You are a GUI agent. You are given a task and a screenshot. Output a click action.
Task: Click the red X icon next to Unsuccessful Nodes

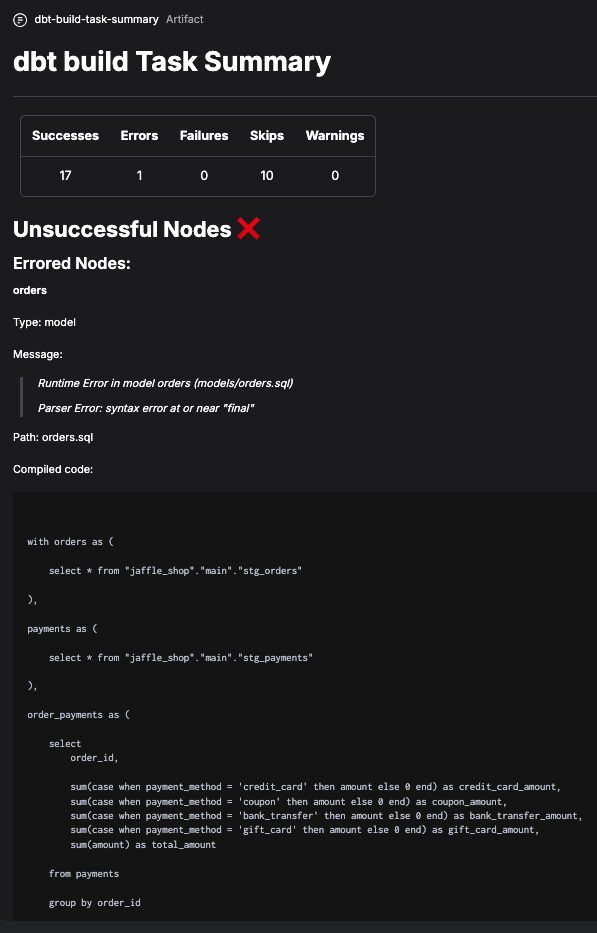248,228
